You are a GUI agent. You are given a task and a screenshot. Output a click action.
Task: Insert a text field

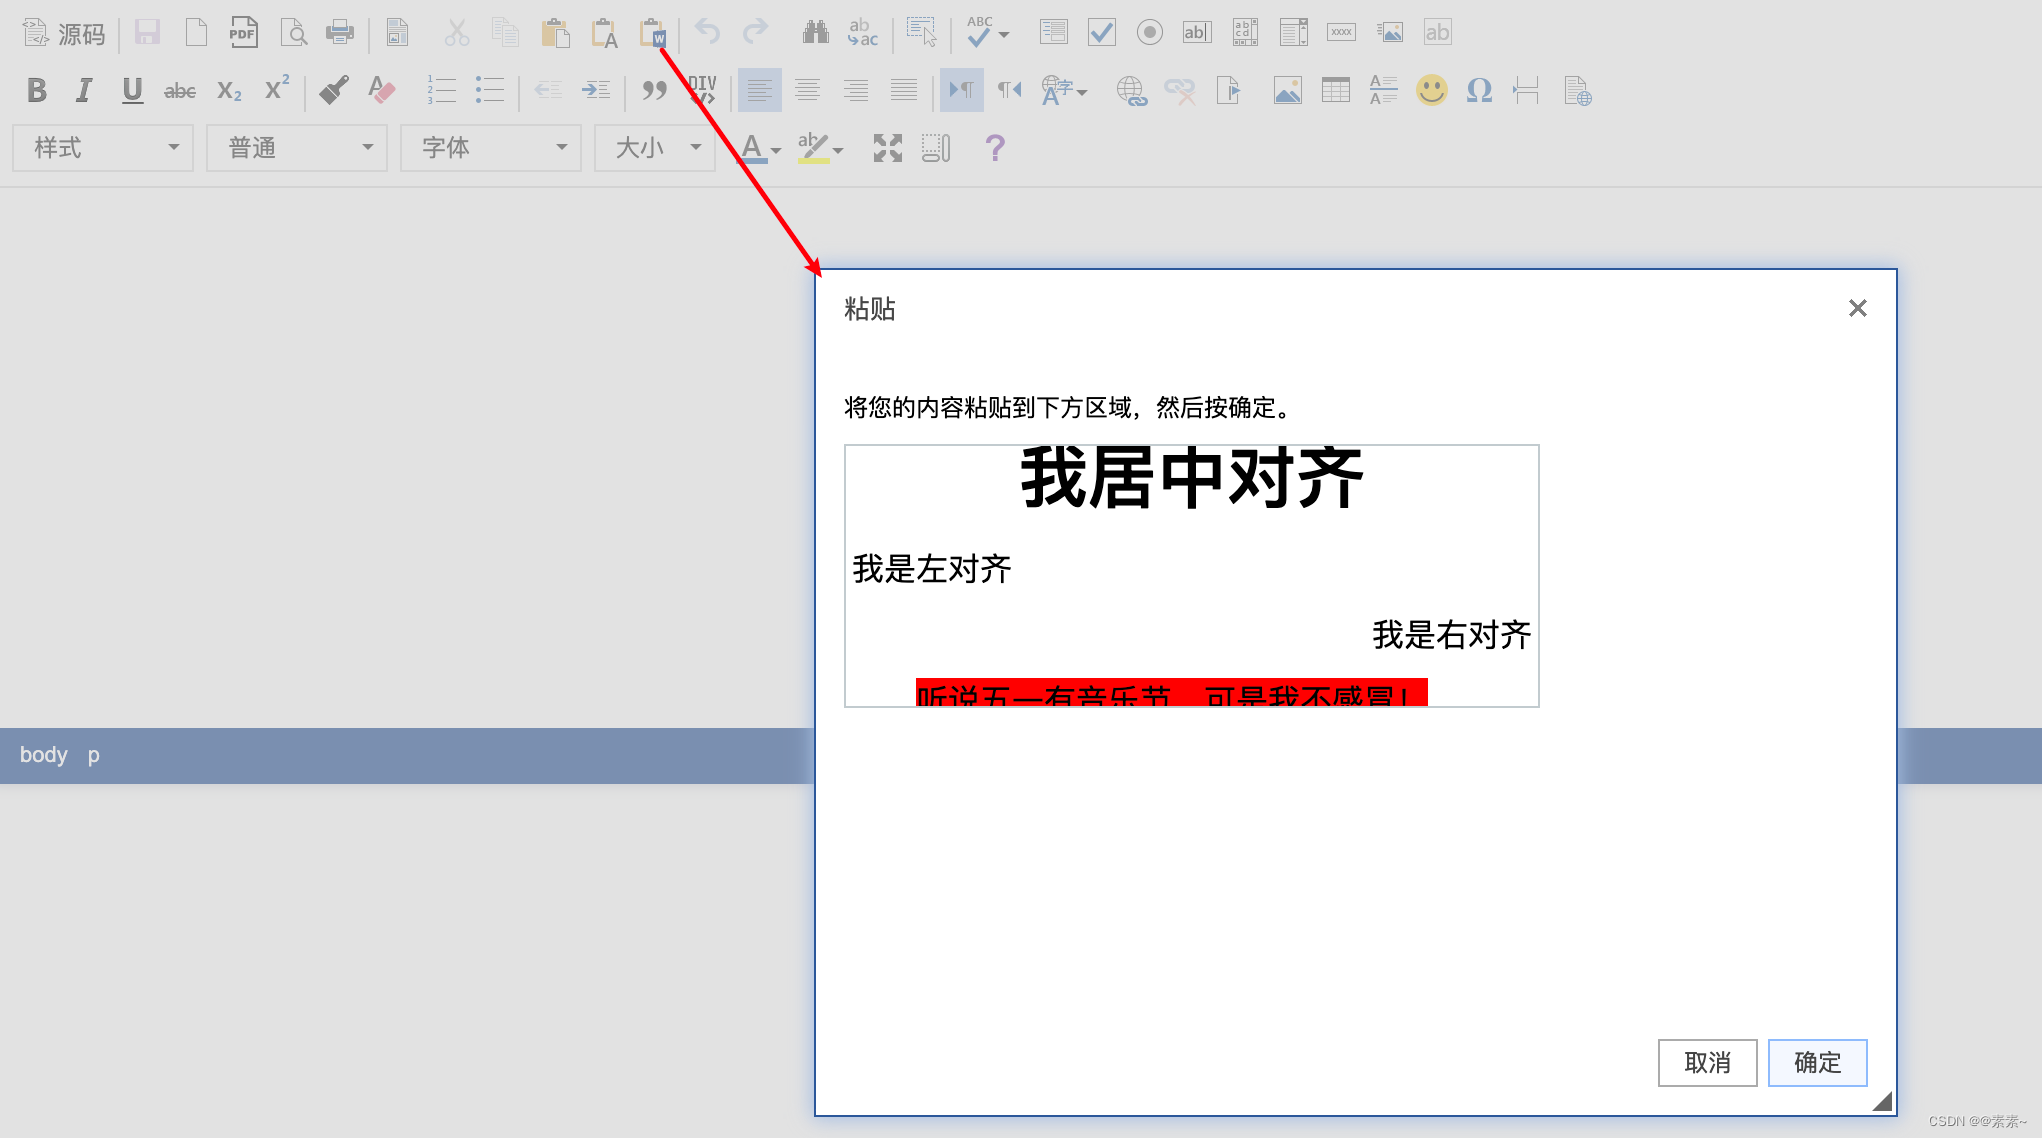tap(1197, 33)
